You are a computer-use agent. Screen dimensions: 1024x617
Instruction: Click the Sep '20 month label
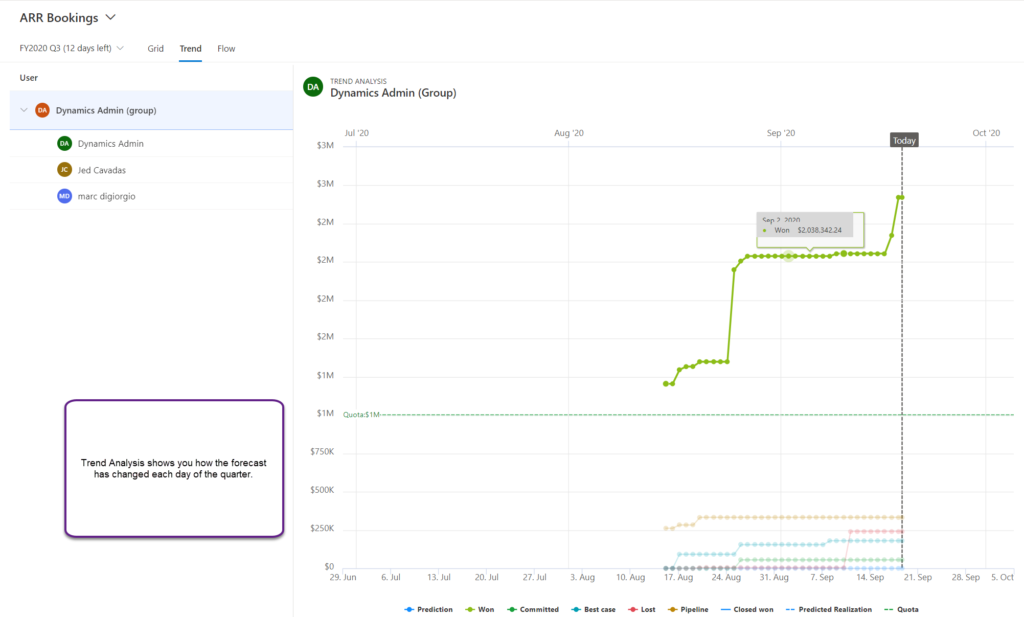[780, 133]
